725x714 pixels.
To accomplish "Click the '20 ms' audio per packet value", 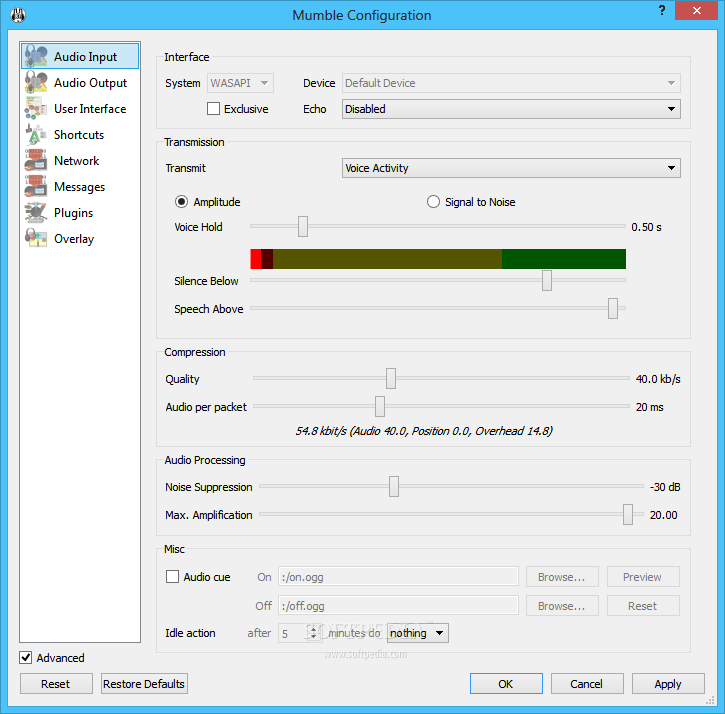I will [x=649, y=407].
